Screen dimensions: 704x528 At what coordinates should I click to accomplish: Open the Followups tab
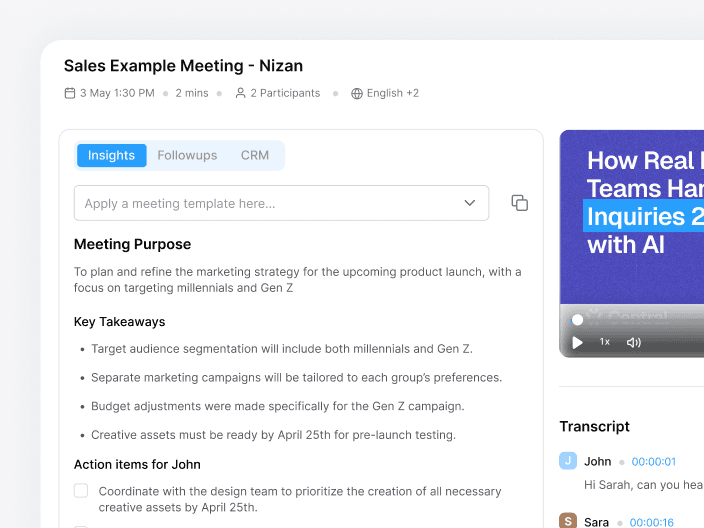click(187, 155)
